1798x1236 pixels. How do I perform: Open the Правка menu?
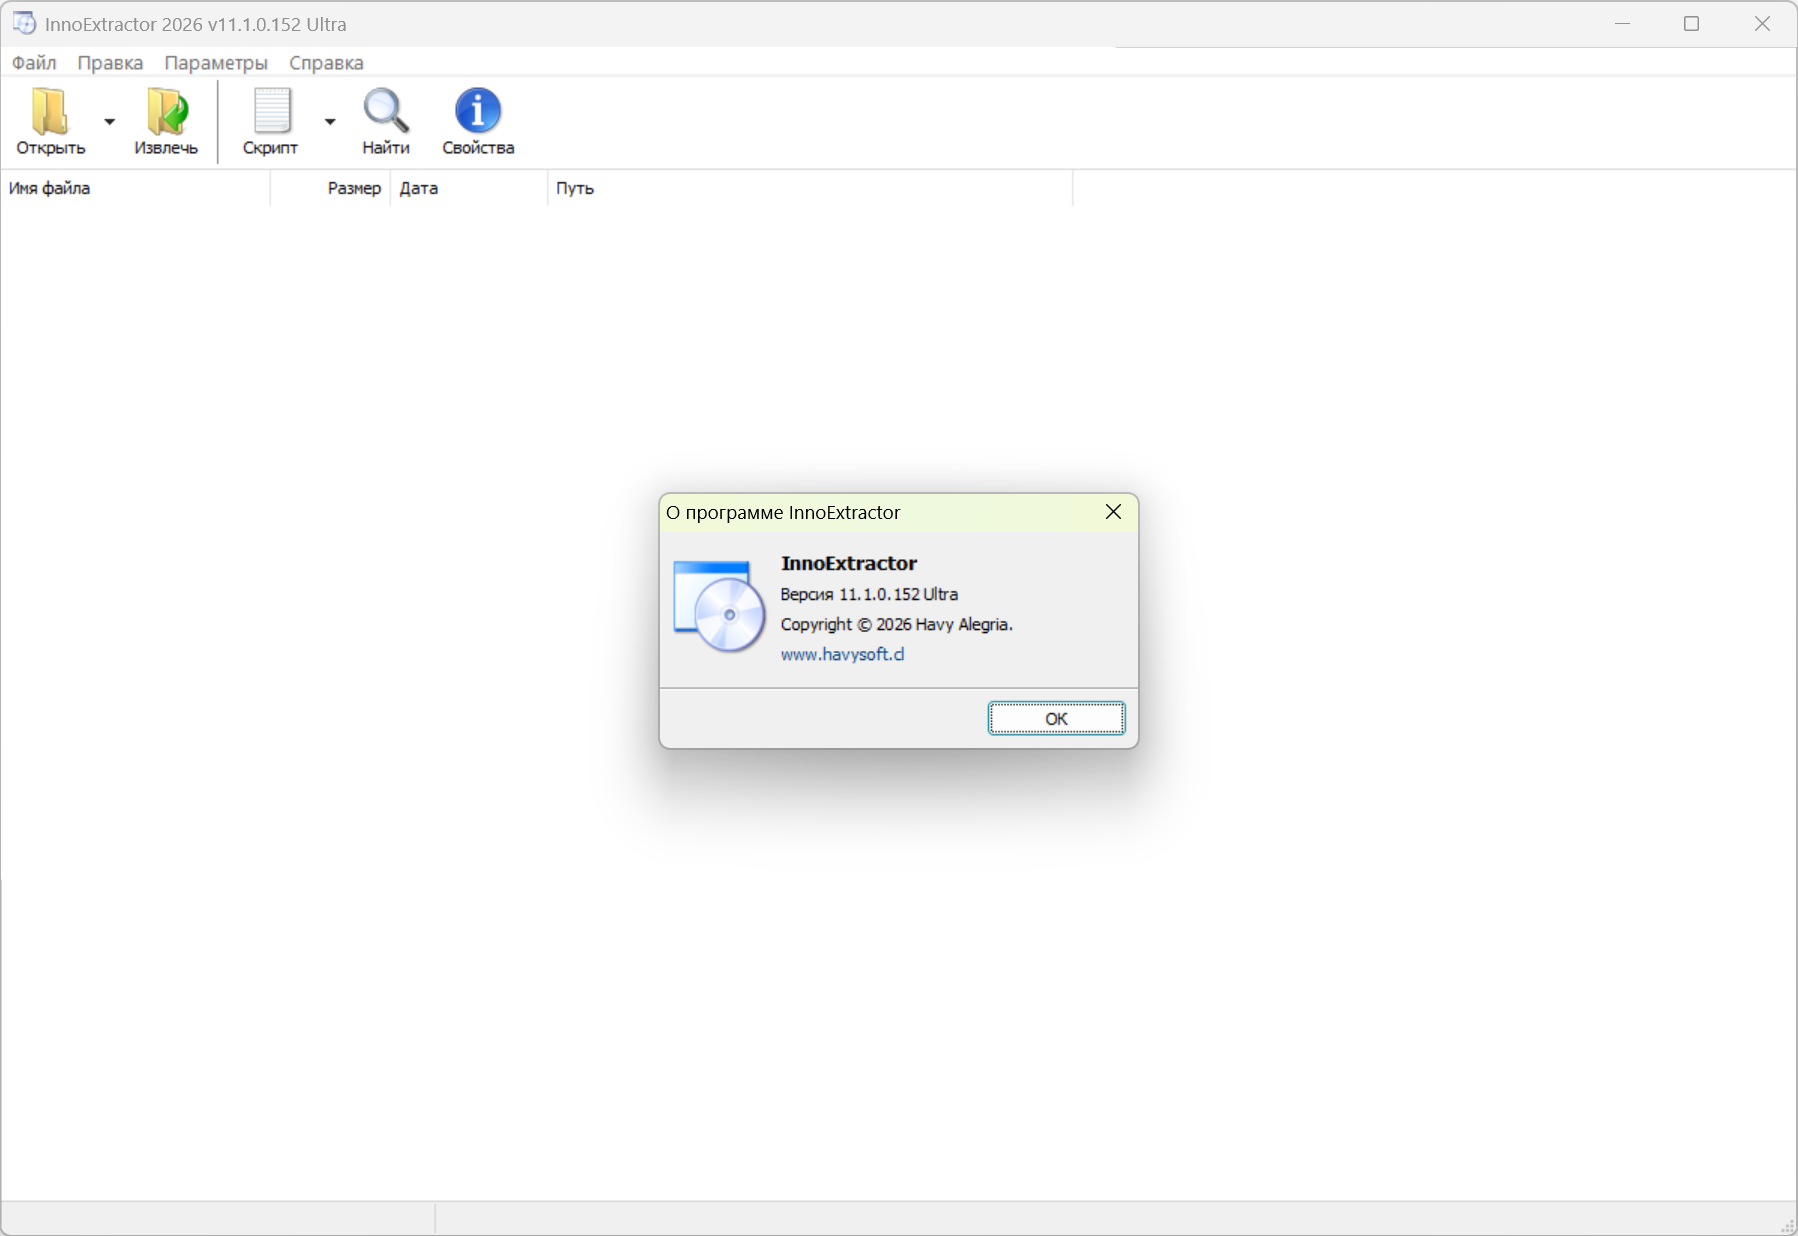coord(110,63)
